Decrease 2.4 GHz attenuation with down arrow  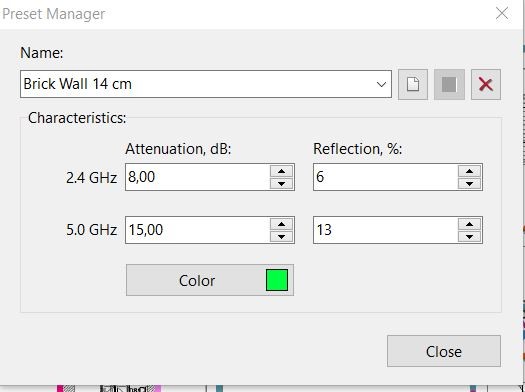(282, 183)
